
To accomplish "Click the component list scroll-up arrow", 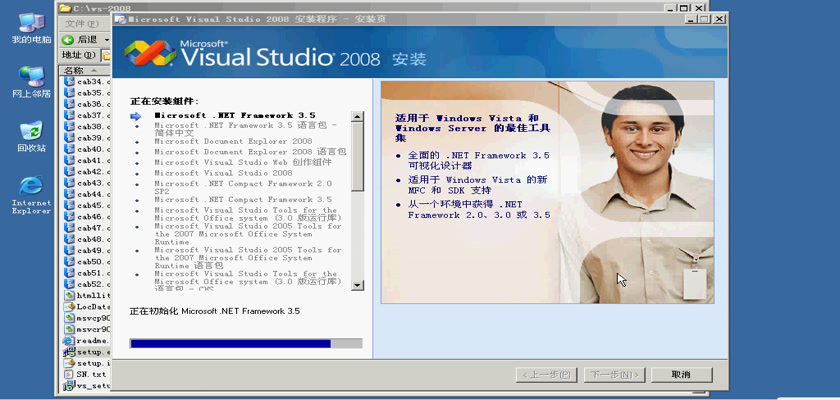I will (x=357, y=116).
